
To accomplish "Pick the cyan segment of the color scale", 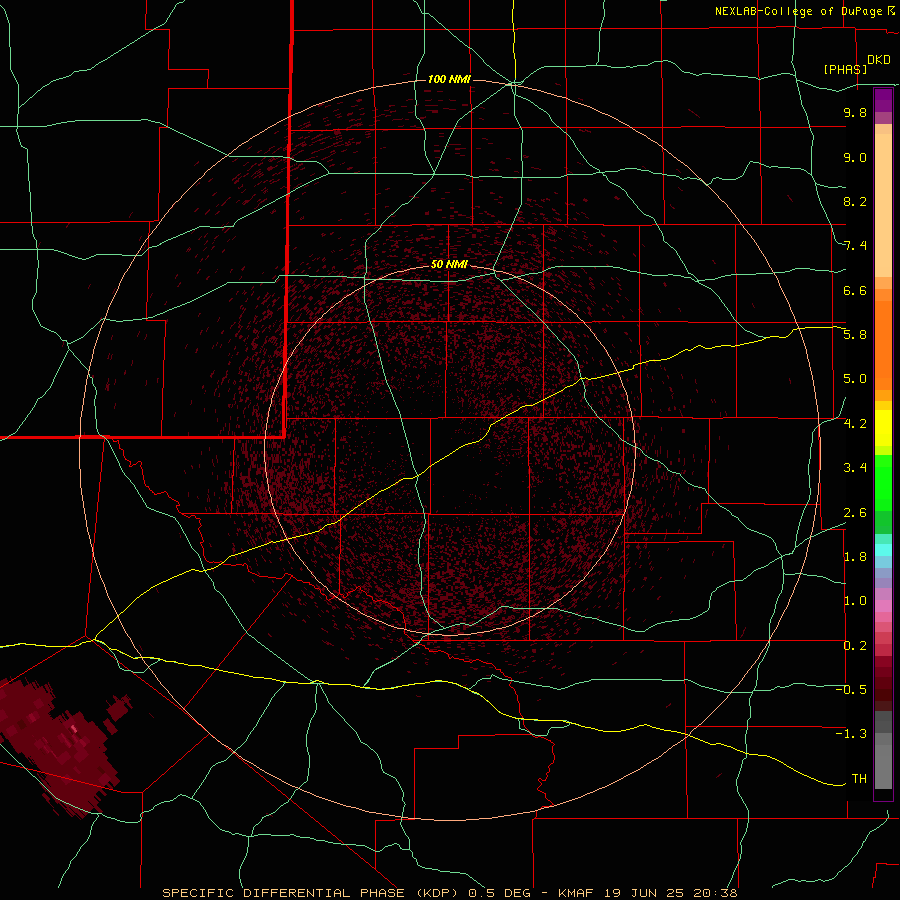I will 883,550.
